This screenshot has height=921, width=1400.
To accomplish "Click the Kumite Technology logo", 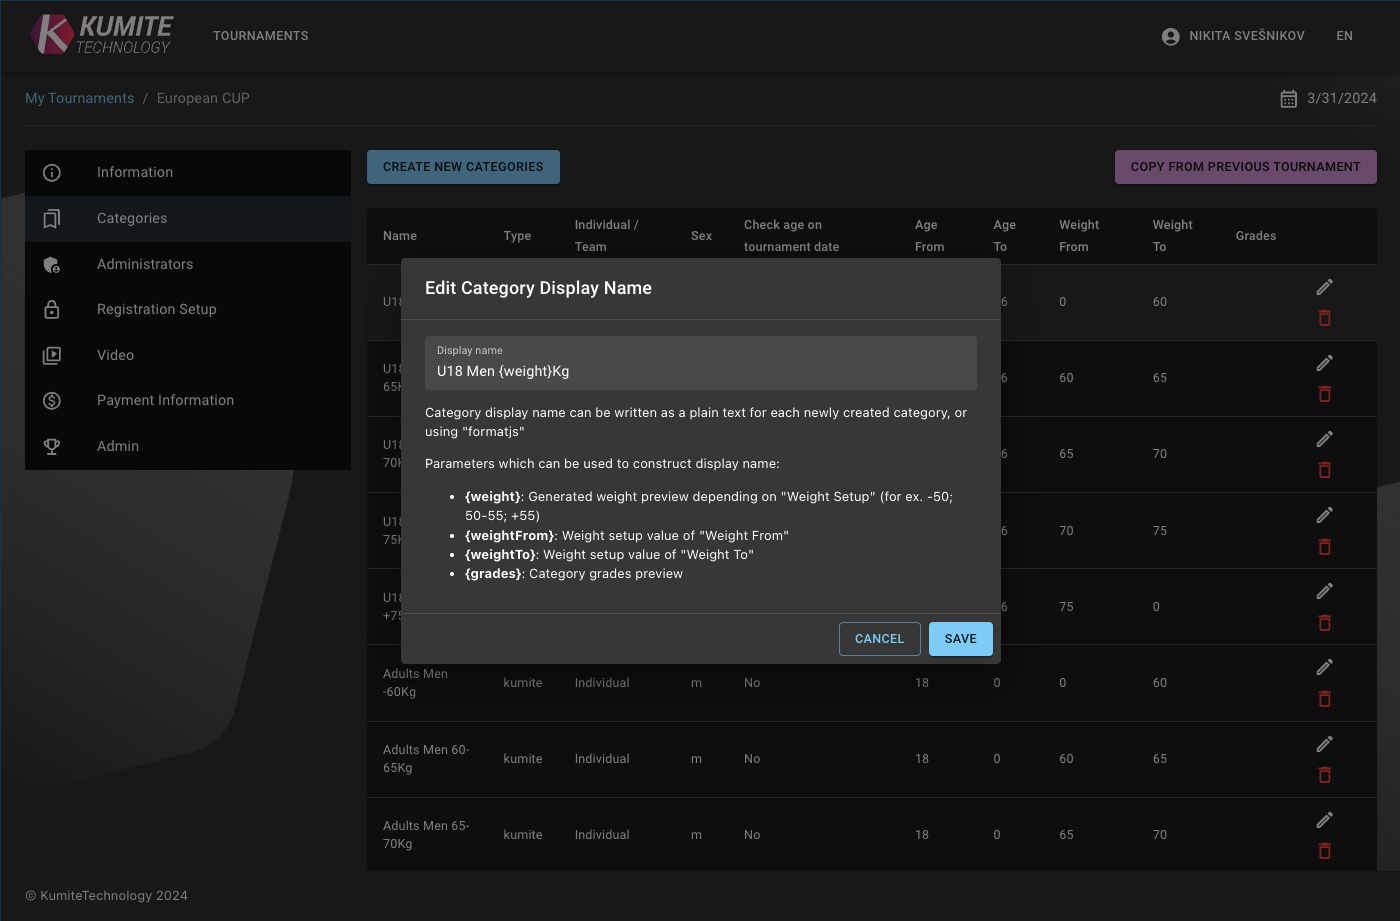I will pyautogui.click(x=101, y=35).
